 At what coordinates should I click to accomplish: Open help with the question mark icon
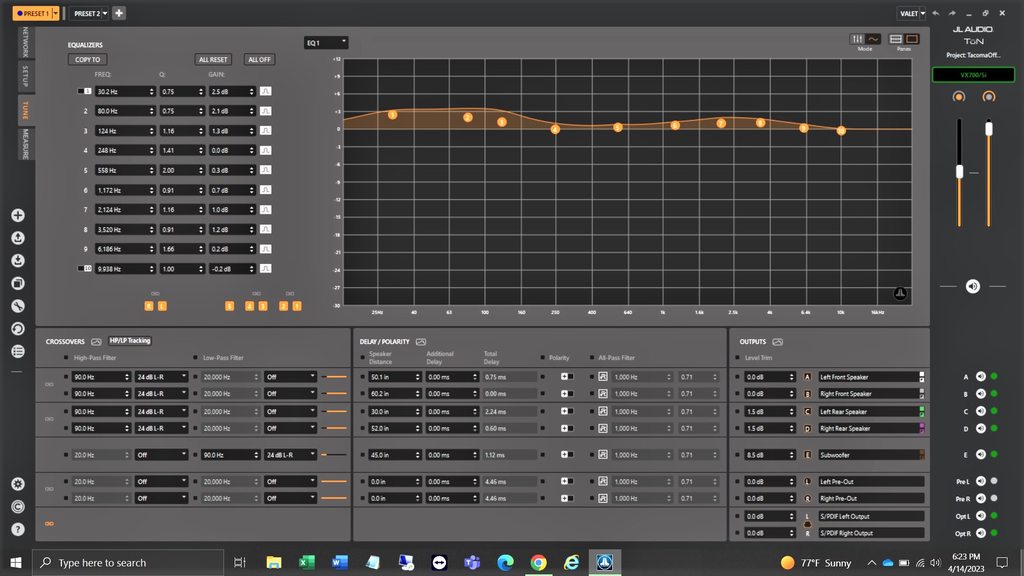tap(18, 530)
